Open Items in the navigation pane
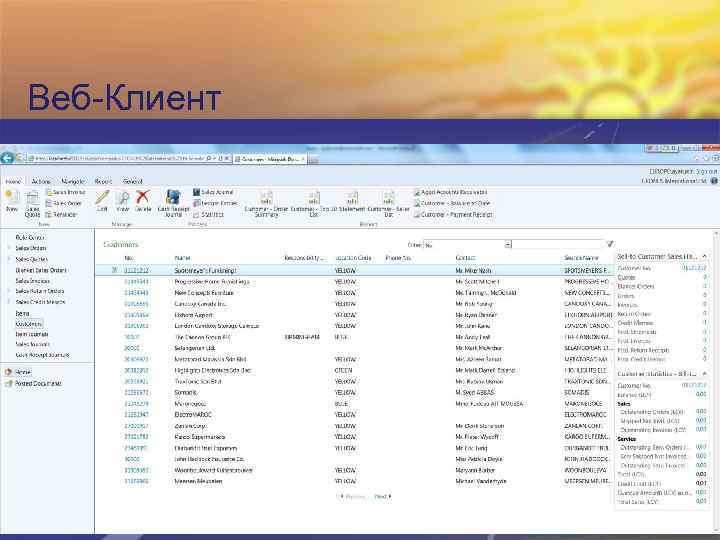Image resolution: width=720 pixels, height=540 pixels. tap(22, 313)
